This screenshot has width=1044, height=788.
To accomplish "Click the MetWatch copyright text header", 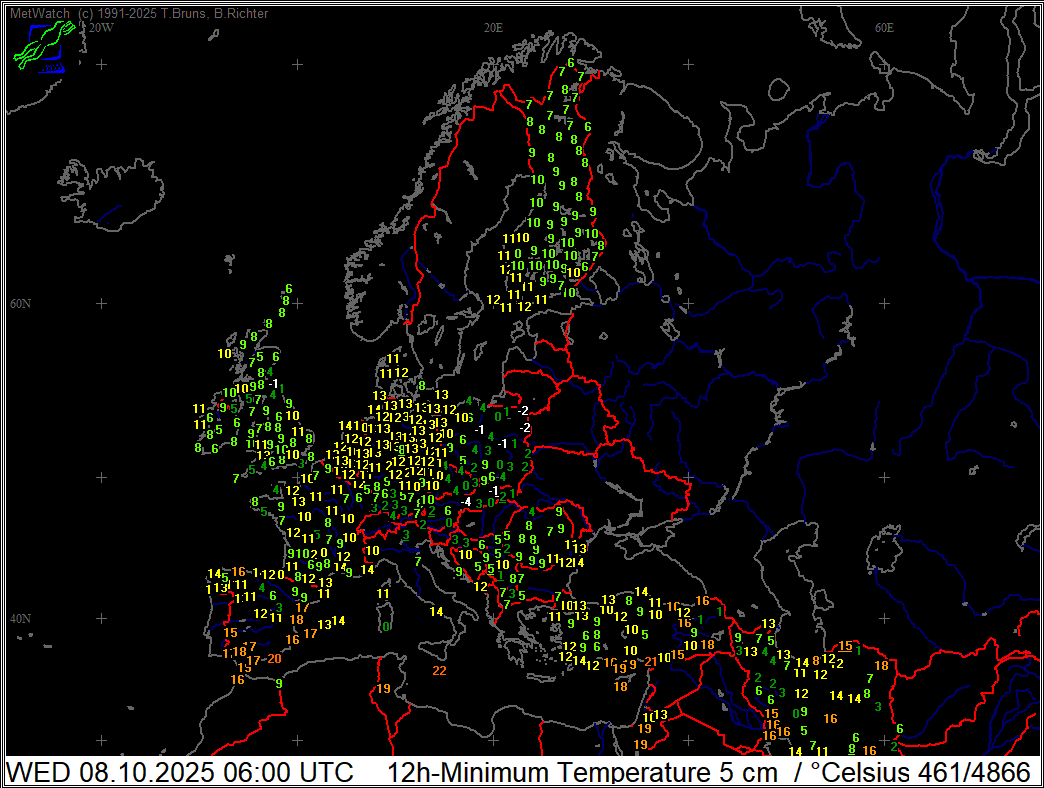I will (x=140, y=13).
